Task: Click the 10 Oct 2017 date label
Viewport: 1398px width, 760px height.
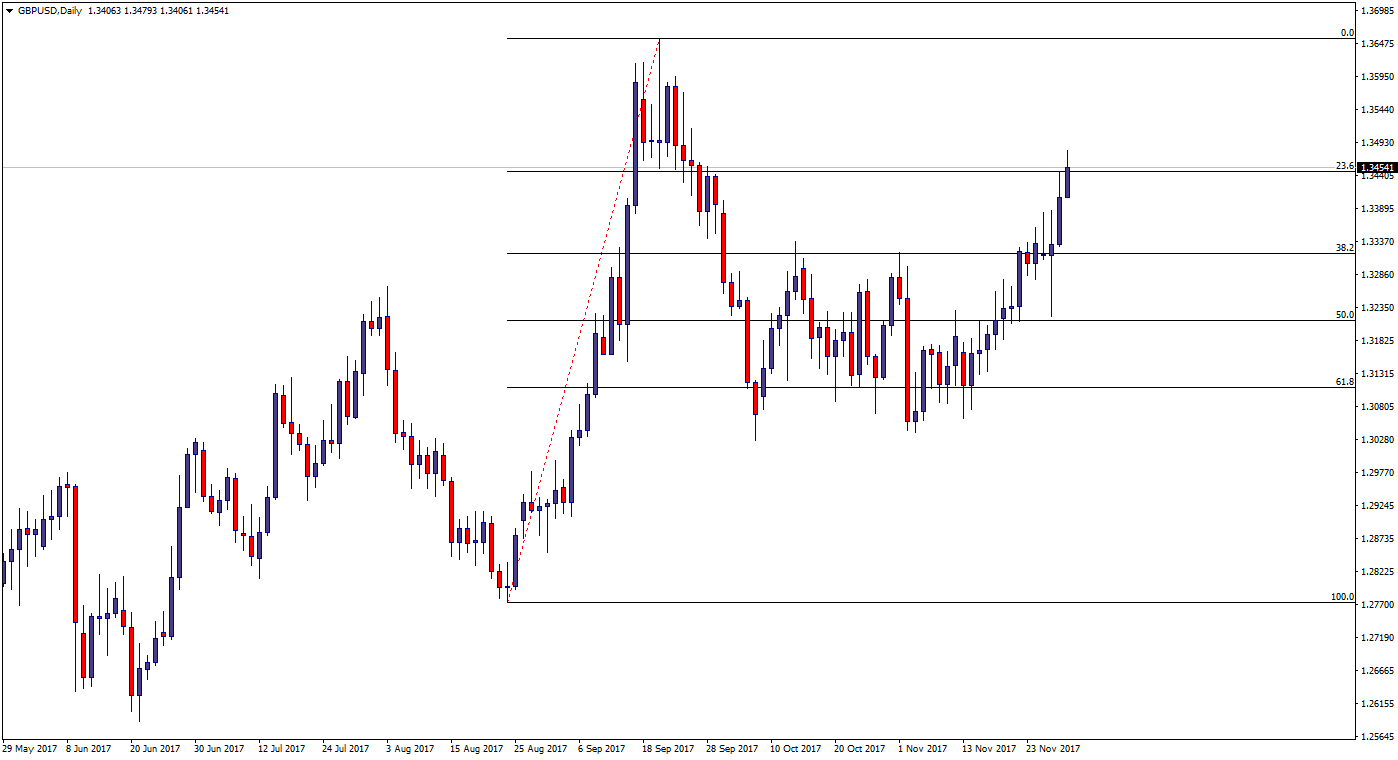Action: (x=795, y=748)
